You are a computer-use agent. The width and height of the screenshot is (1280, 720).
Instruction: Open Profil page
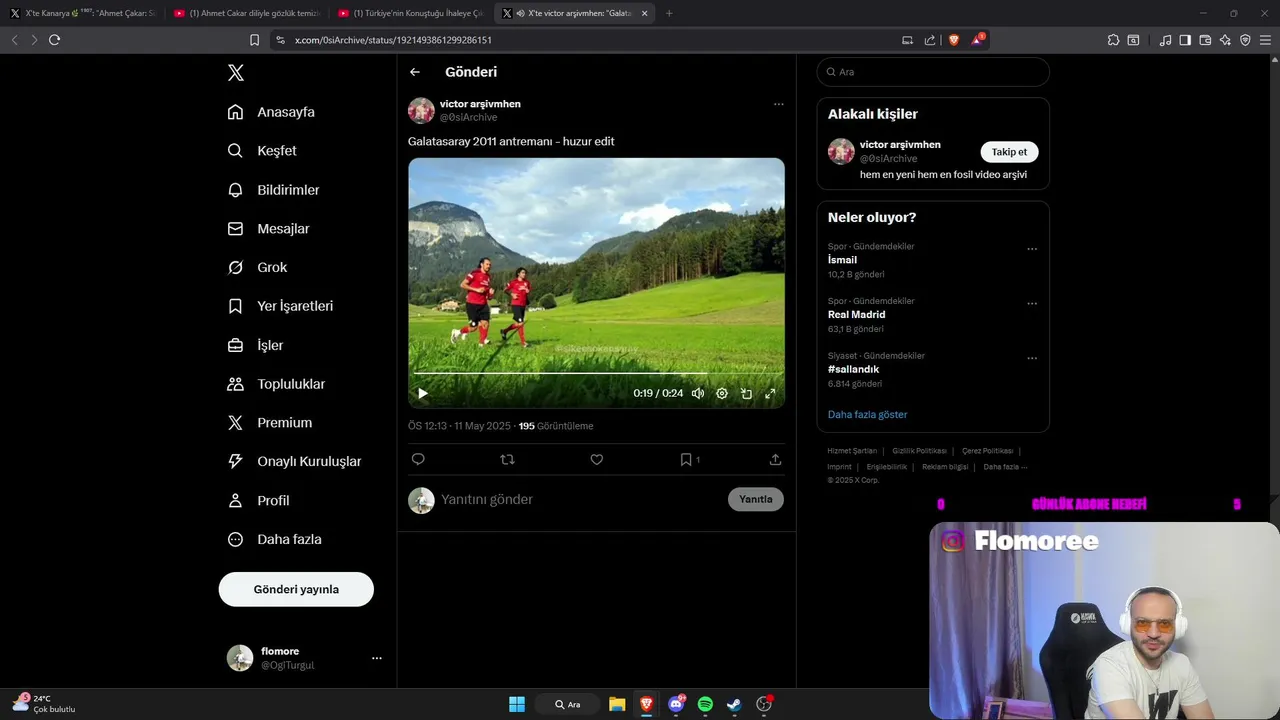[x=258, y=500]
